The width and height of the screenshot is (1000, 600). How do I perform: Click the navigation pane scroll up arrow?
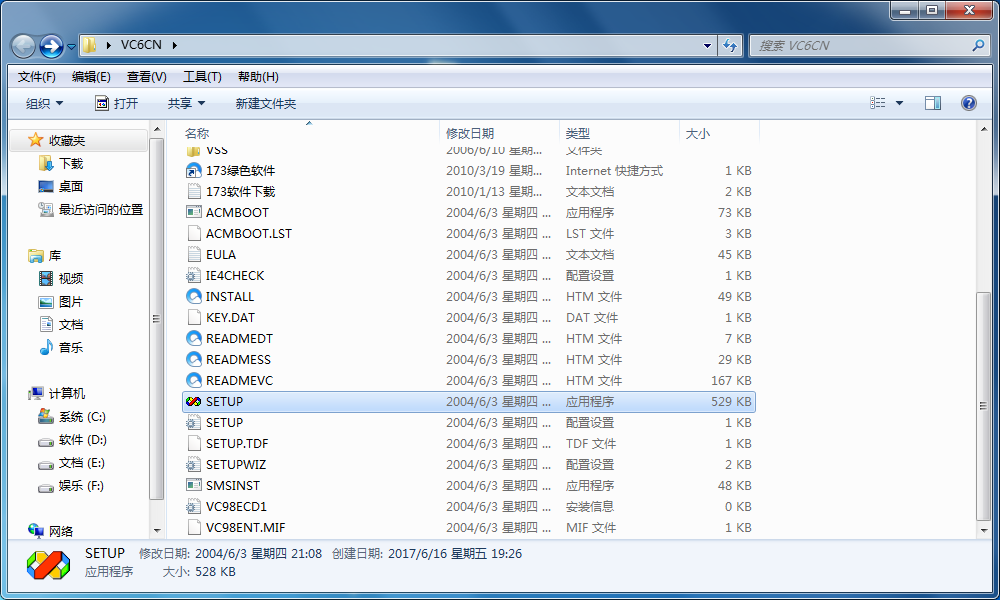[x=157, y=129]
